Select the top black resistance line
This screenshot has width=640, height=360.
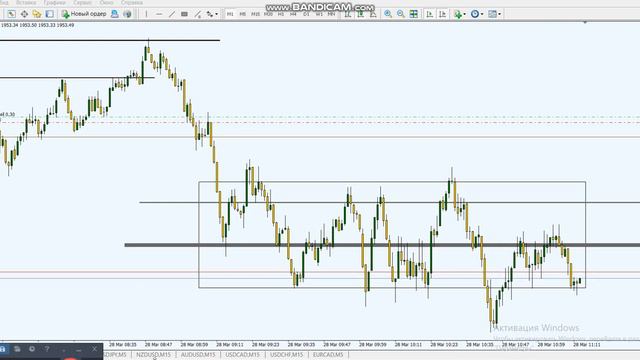(x=110, y=40)
